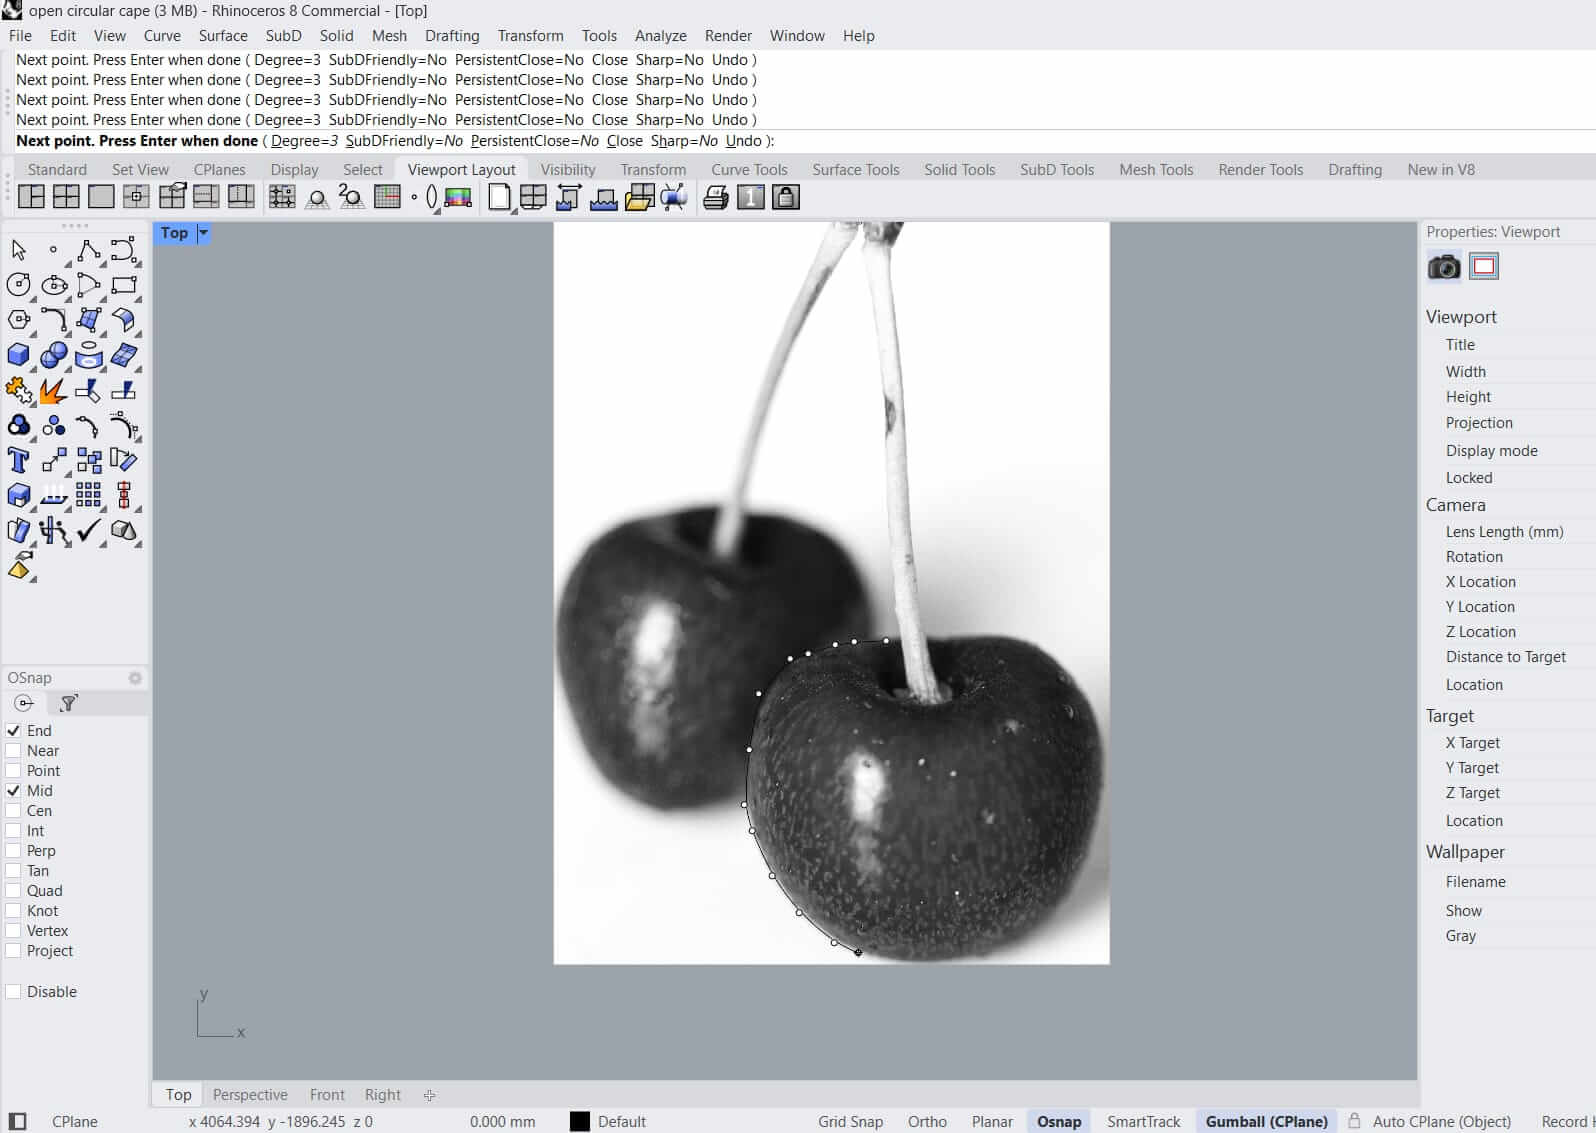The height and width of the screenshot is (1133, 1596).
Task: Switch to the Surface Tools tab
Action: click(x=855, y=170)
